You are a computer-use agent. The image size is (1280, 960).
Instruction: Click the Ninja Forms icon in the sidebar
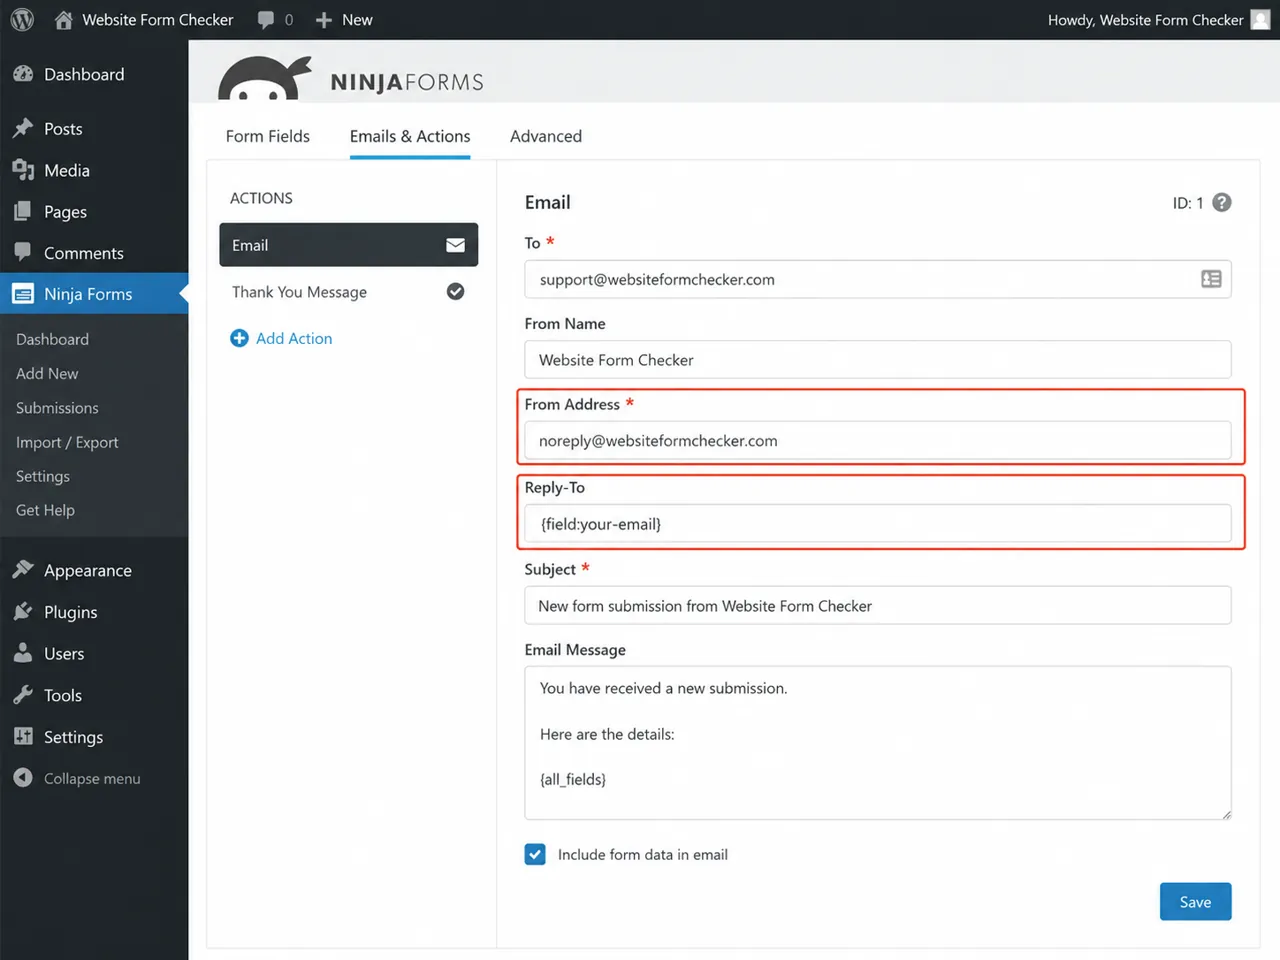(x=23, y=294)
